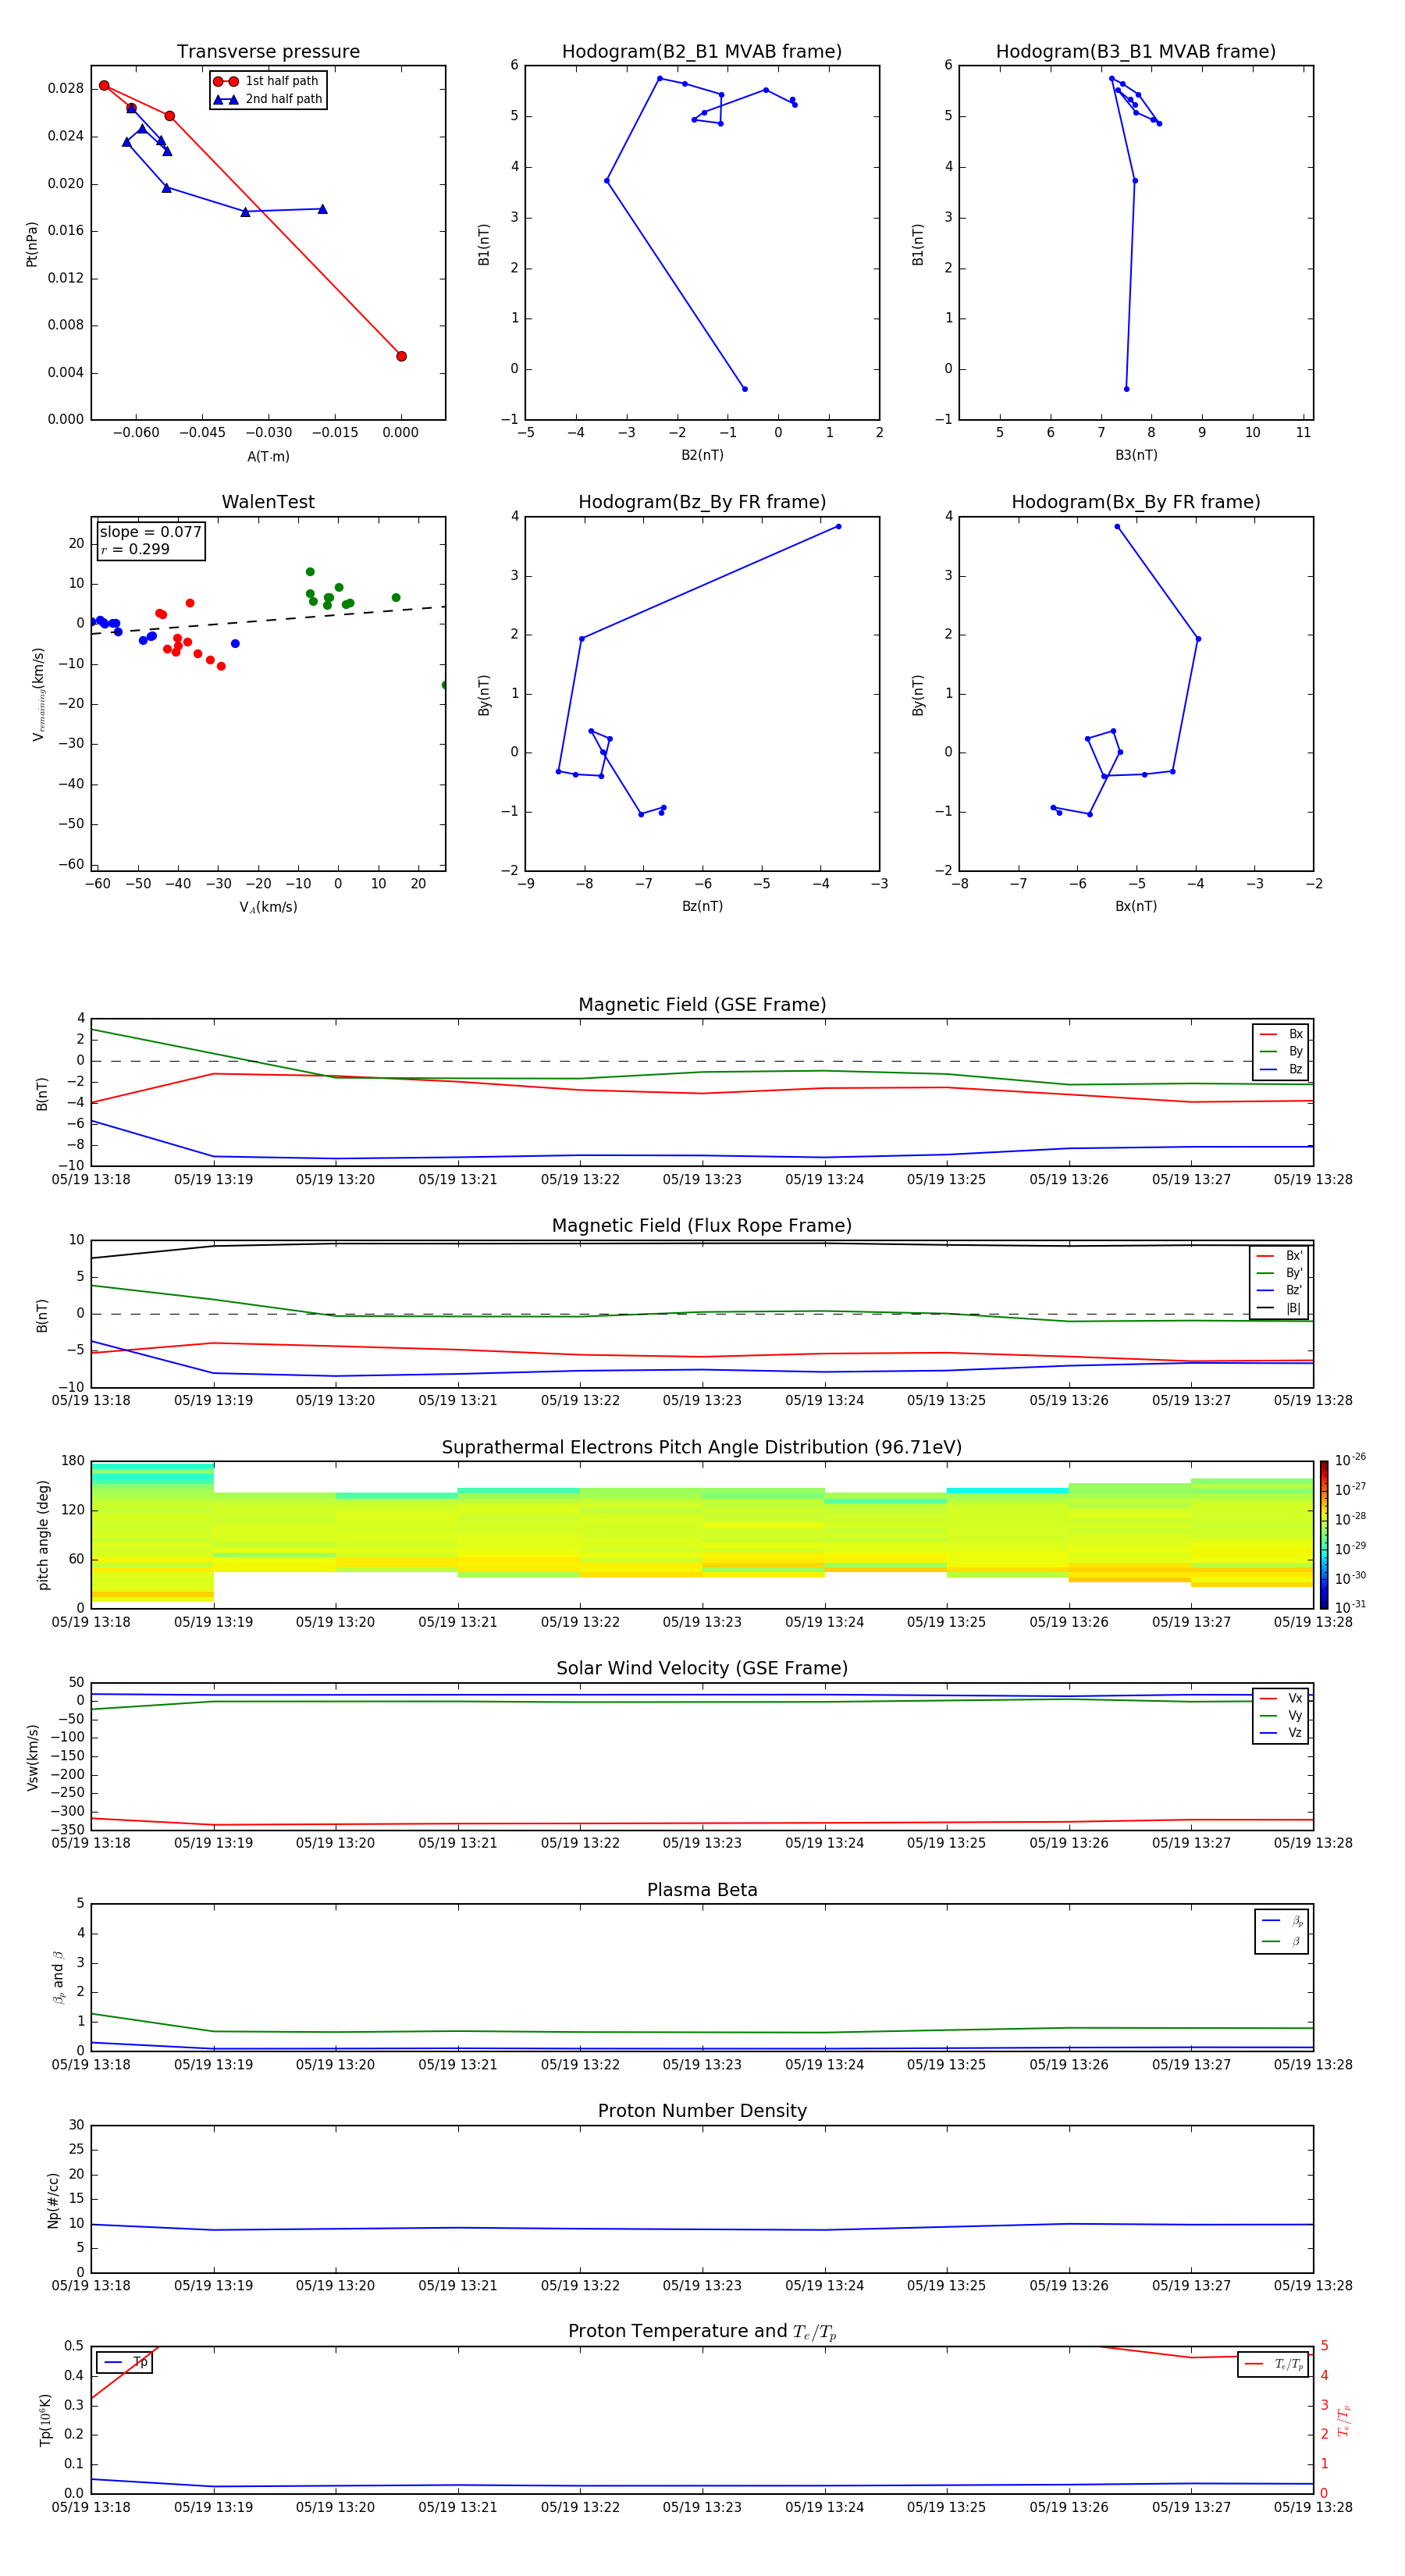Click the 'Hodogram(B3_B1 MVAB frame)' title
Image resolution: width=1405 pixels, height=2576 pixels.
[1136, 52]
